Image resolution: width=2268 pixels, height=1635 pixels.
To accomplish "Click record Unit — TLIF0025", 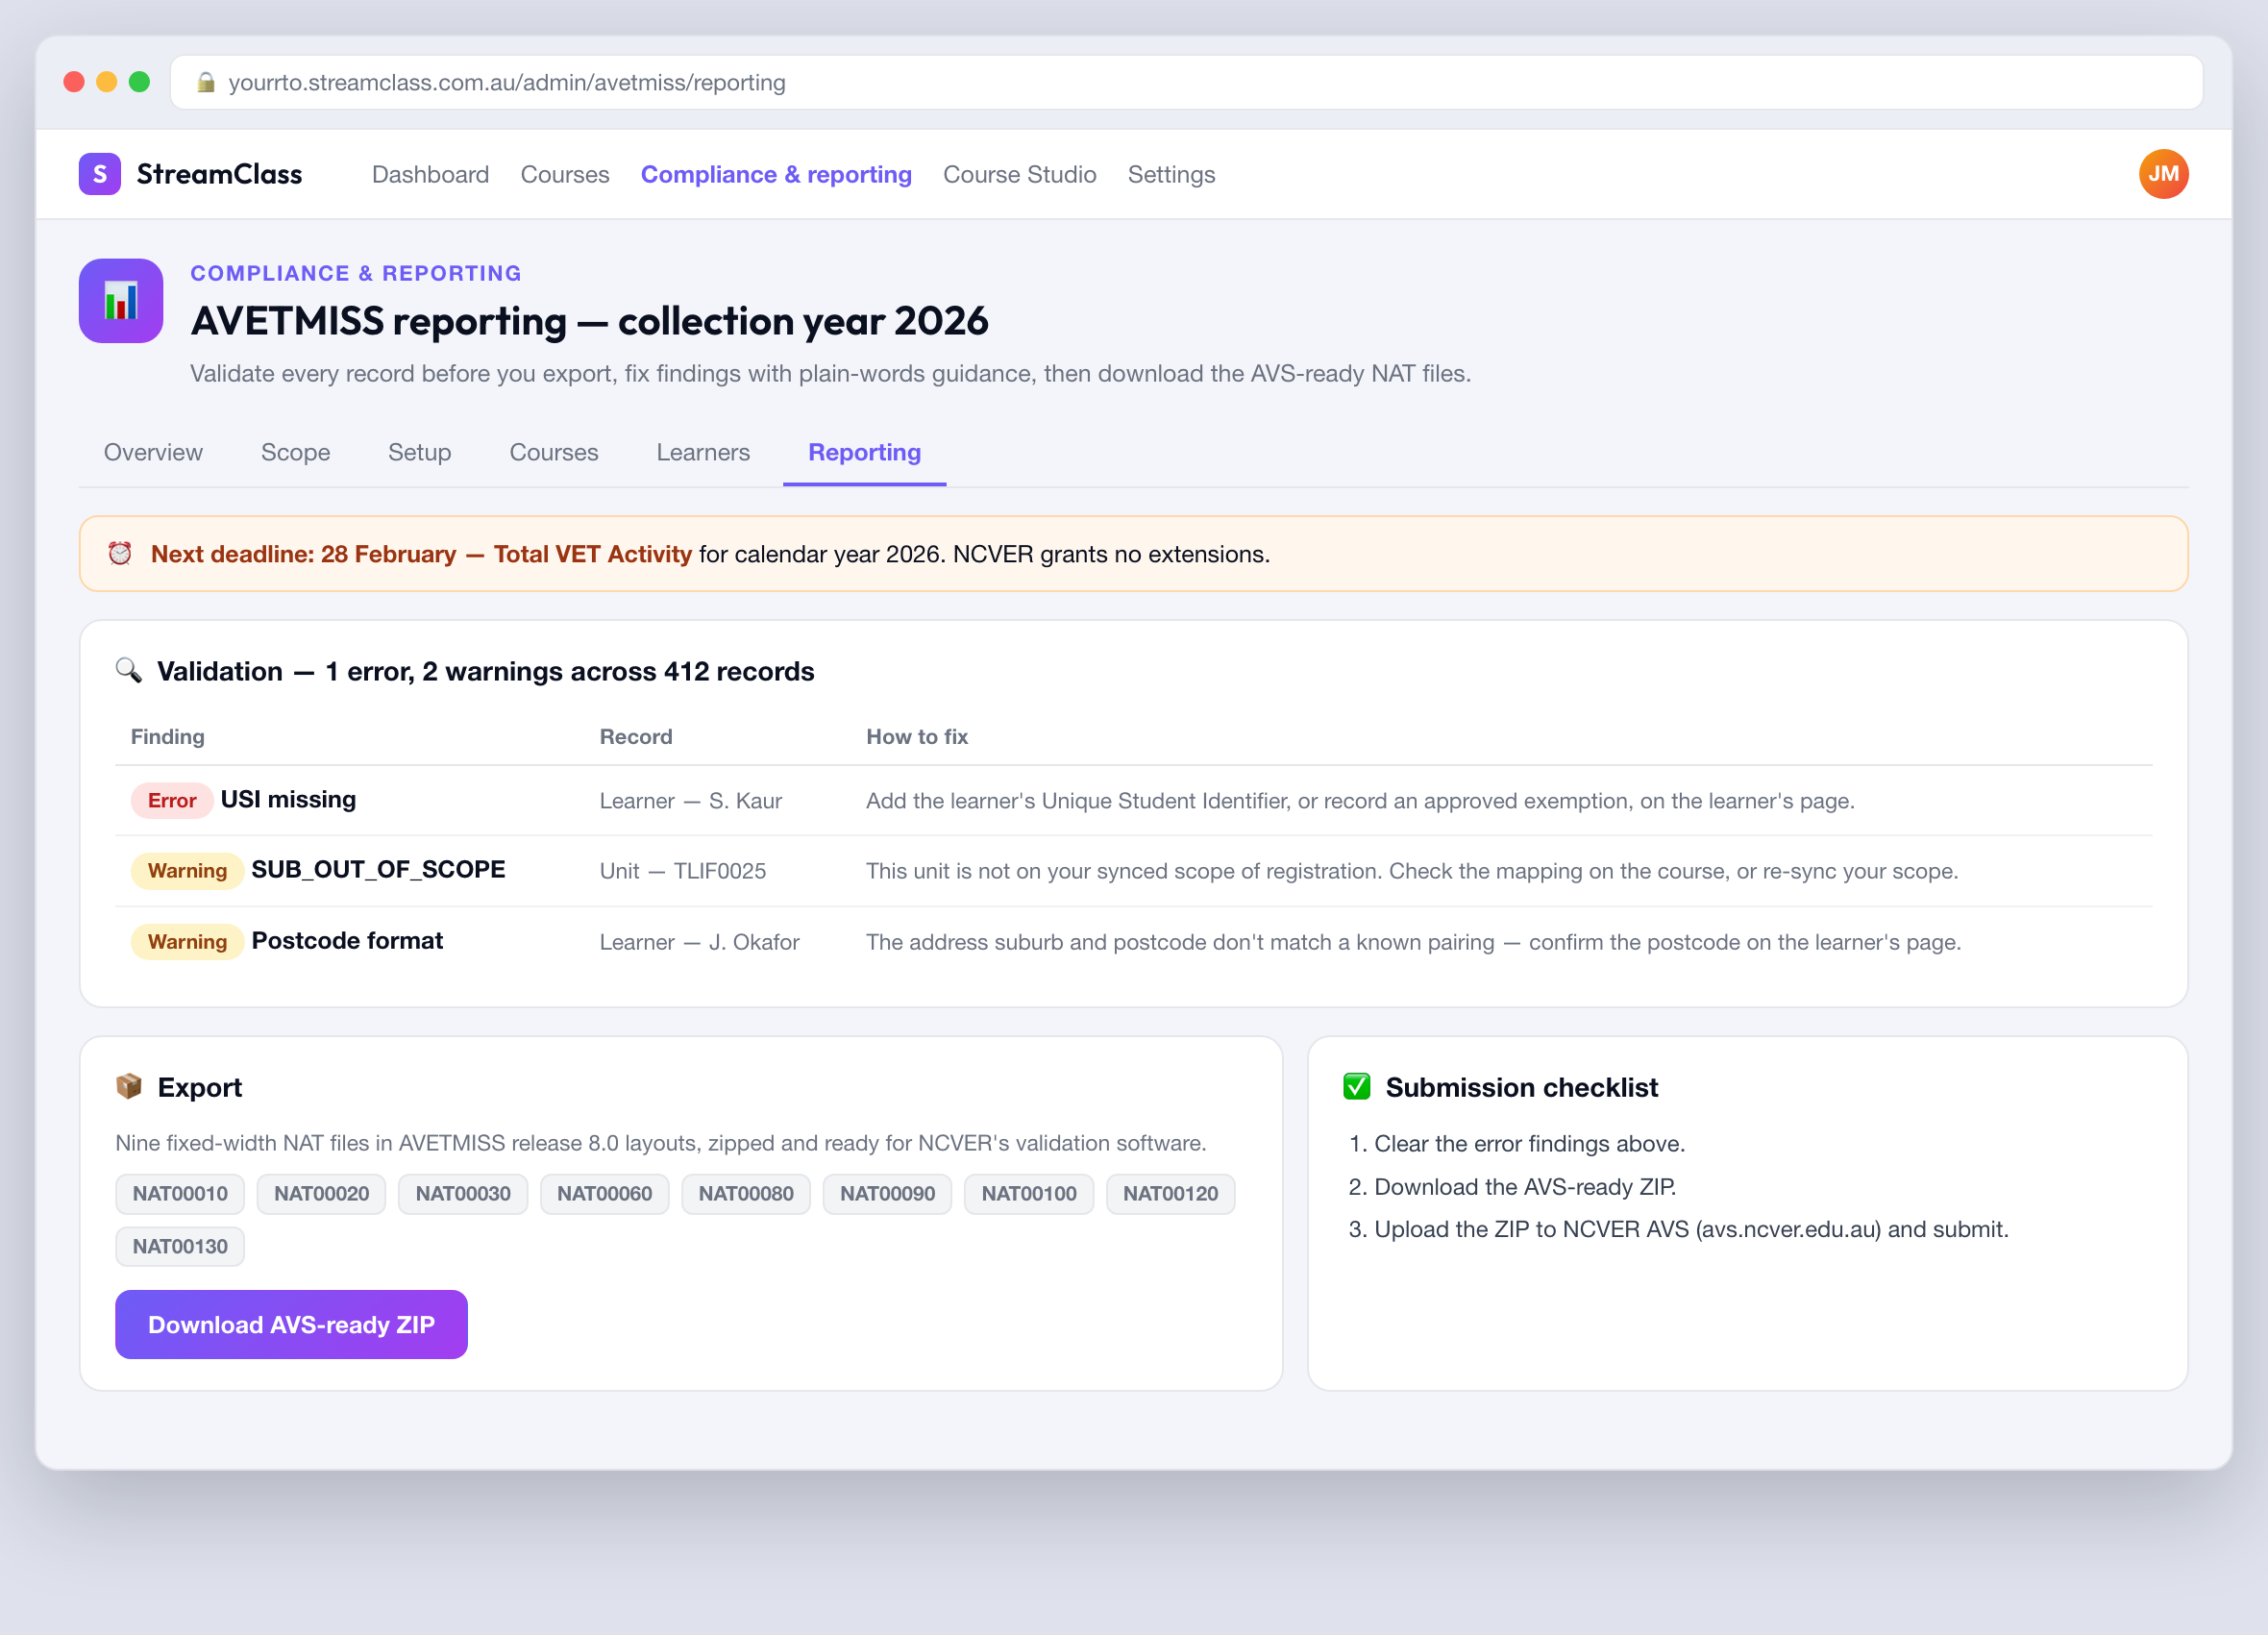I will tap(683, 870).
